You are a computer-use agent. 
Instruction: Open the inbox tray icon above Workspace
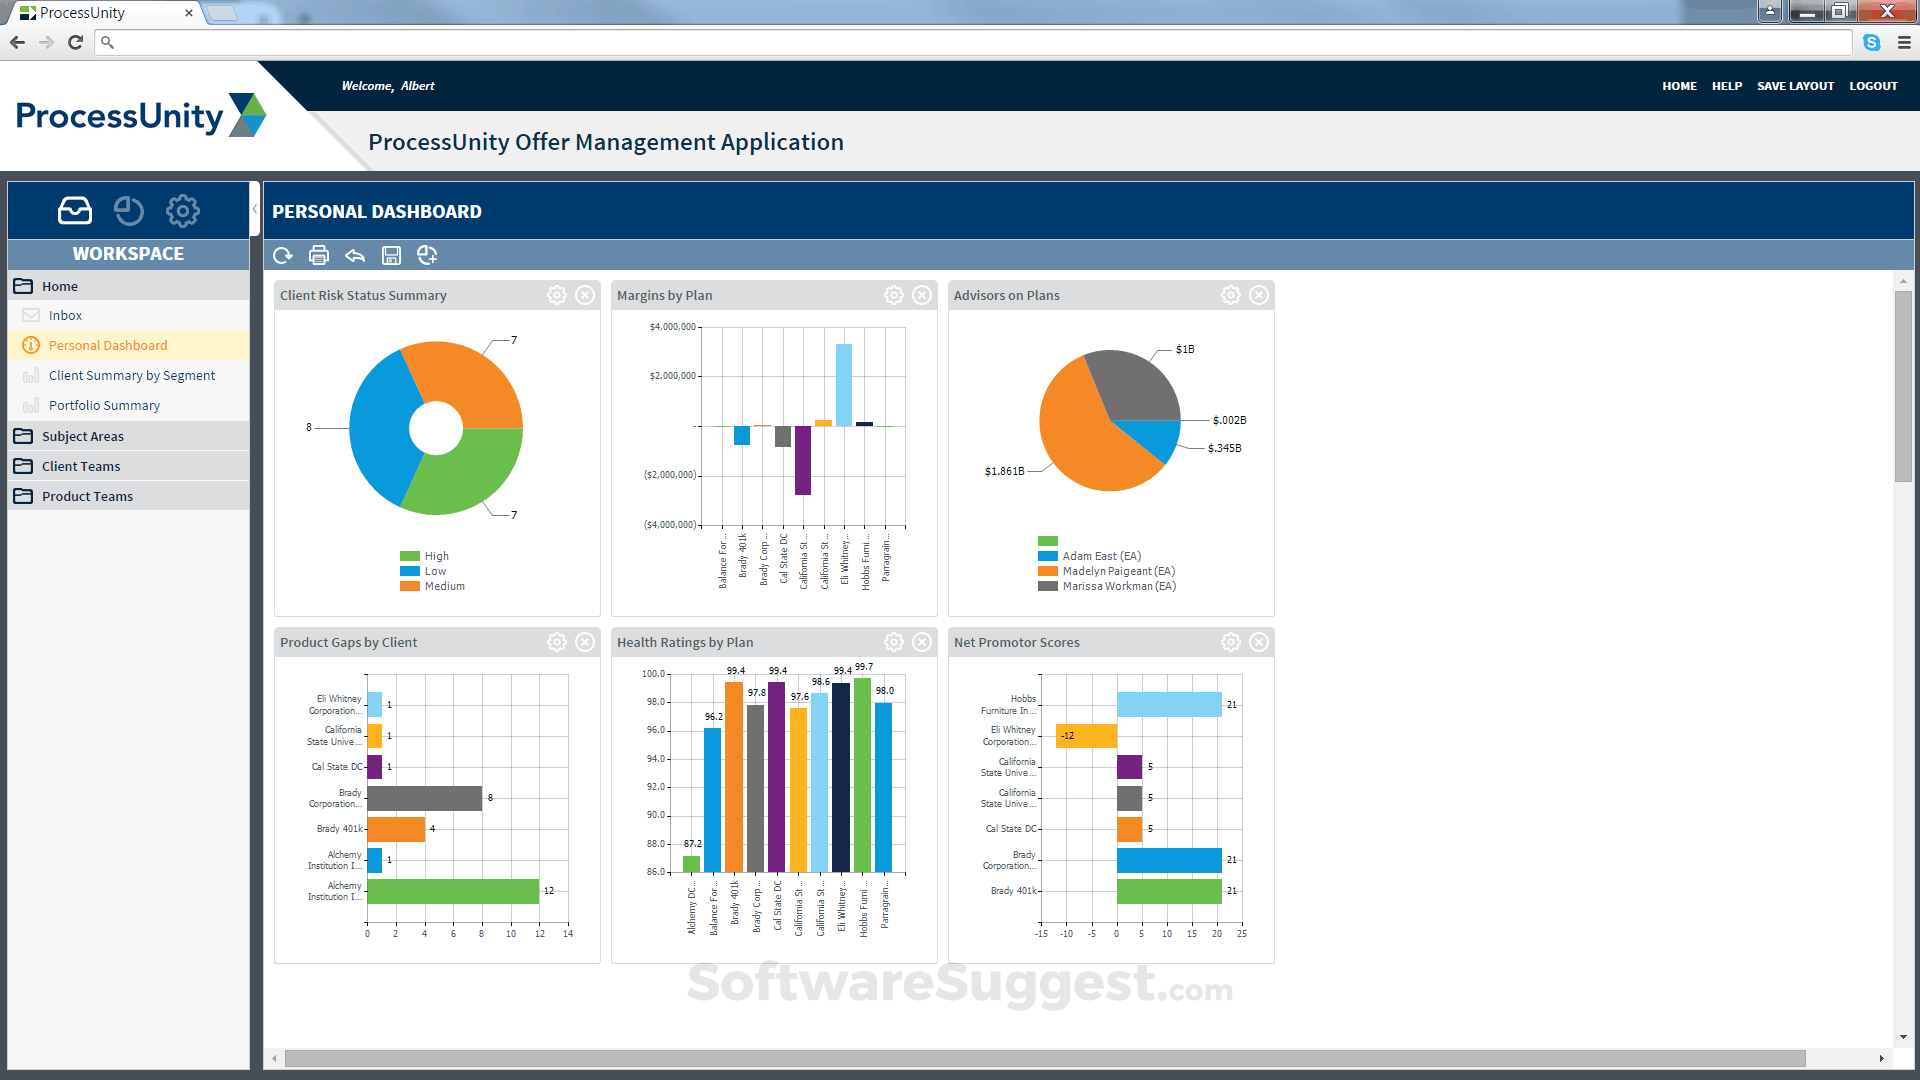click(x=74, y=210)
